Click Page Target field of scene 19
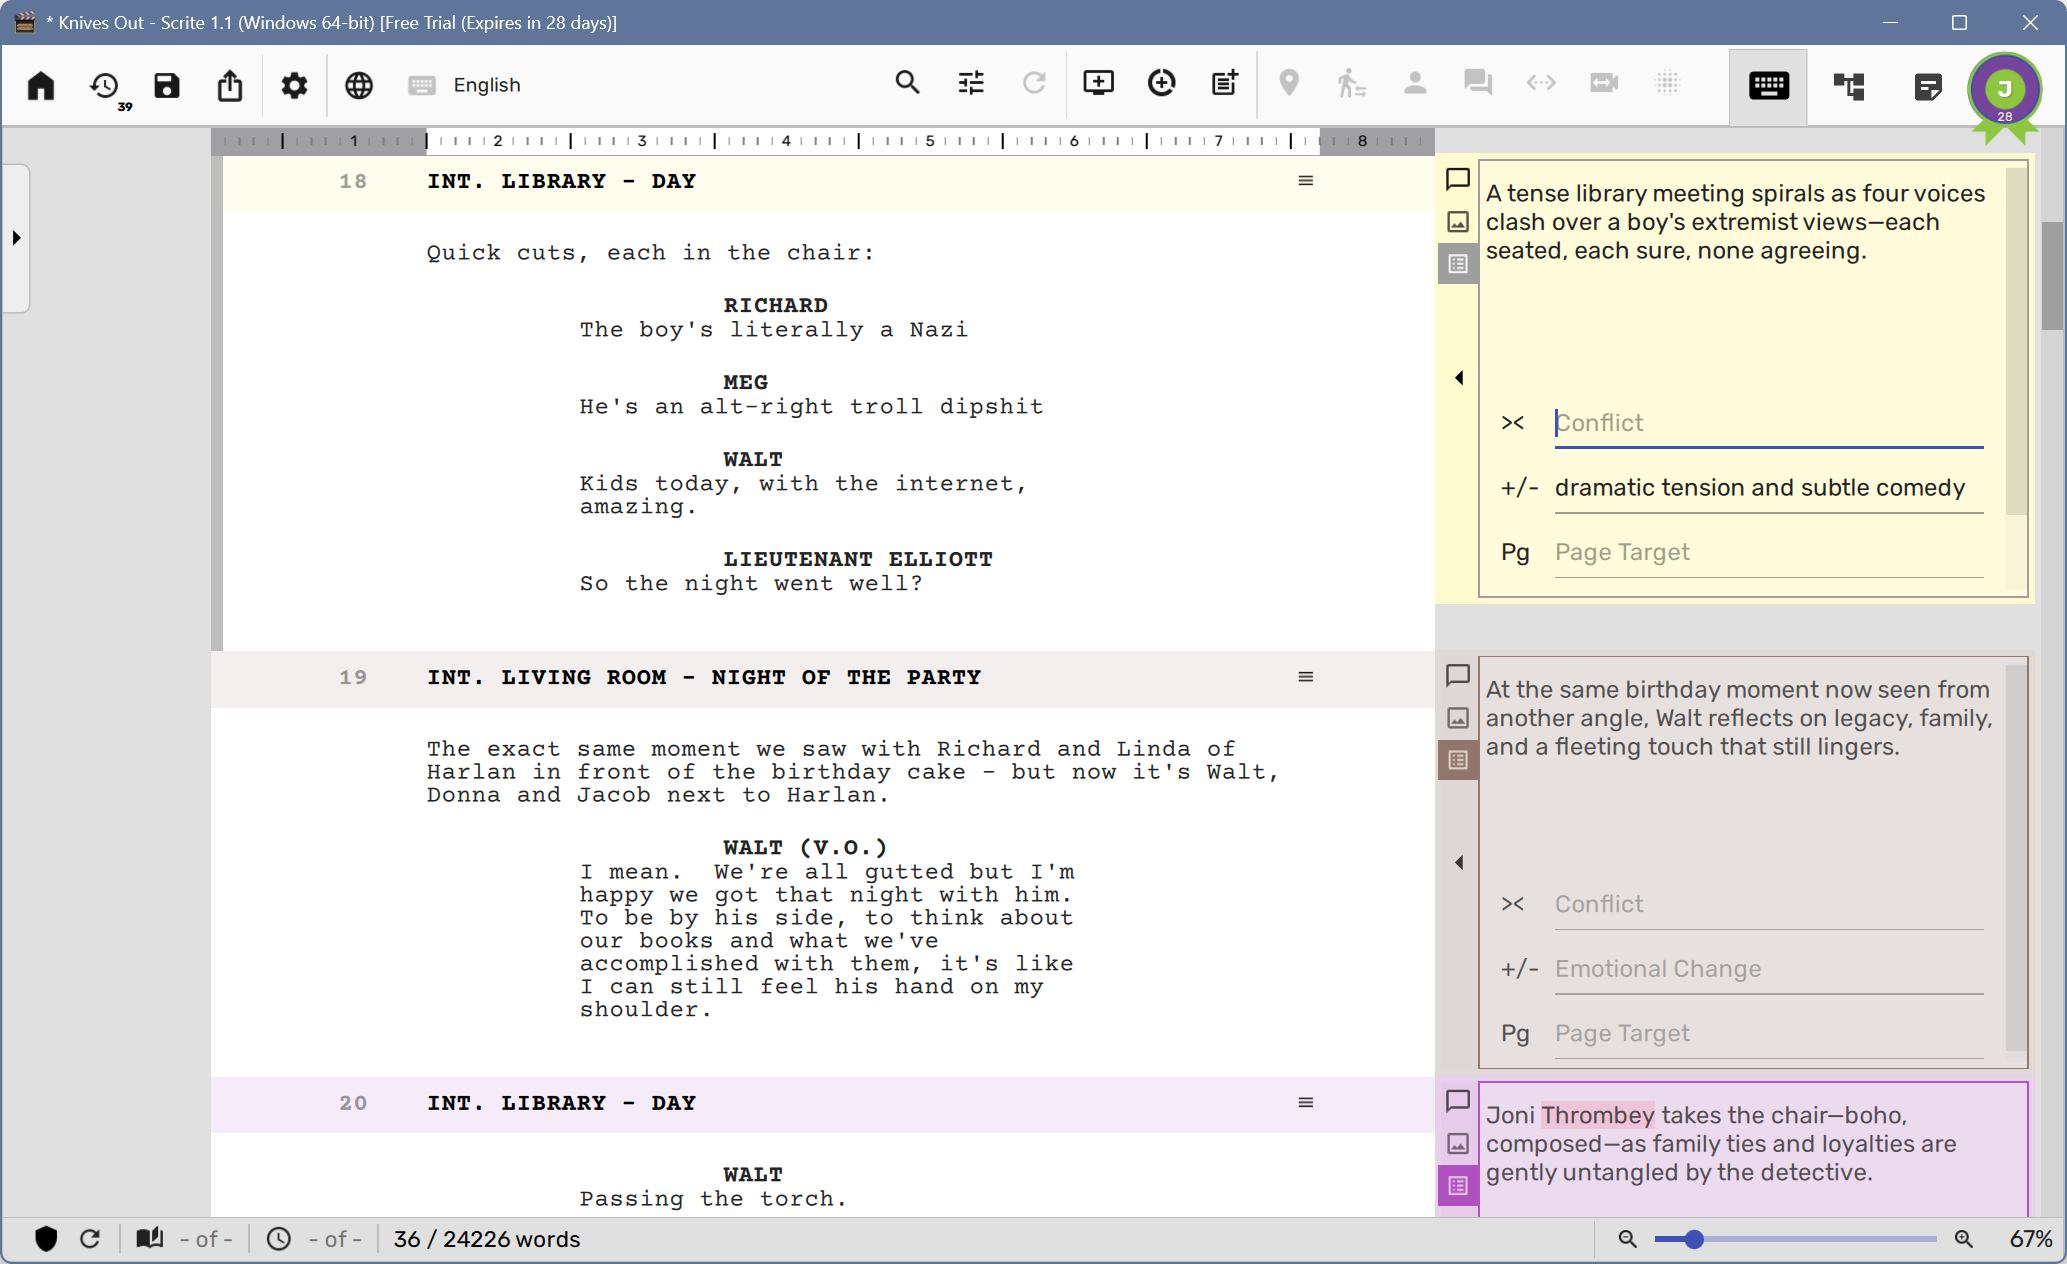 pyautogui.click(x=1769, y=1034)
